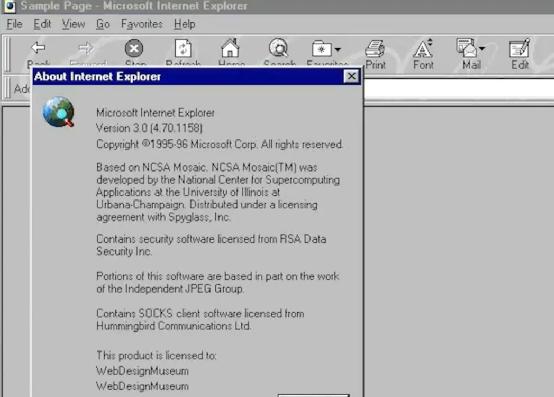Open the Mail toolbar icon
The image size is (554, 397).
[467, 48]
